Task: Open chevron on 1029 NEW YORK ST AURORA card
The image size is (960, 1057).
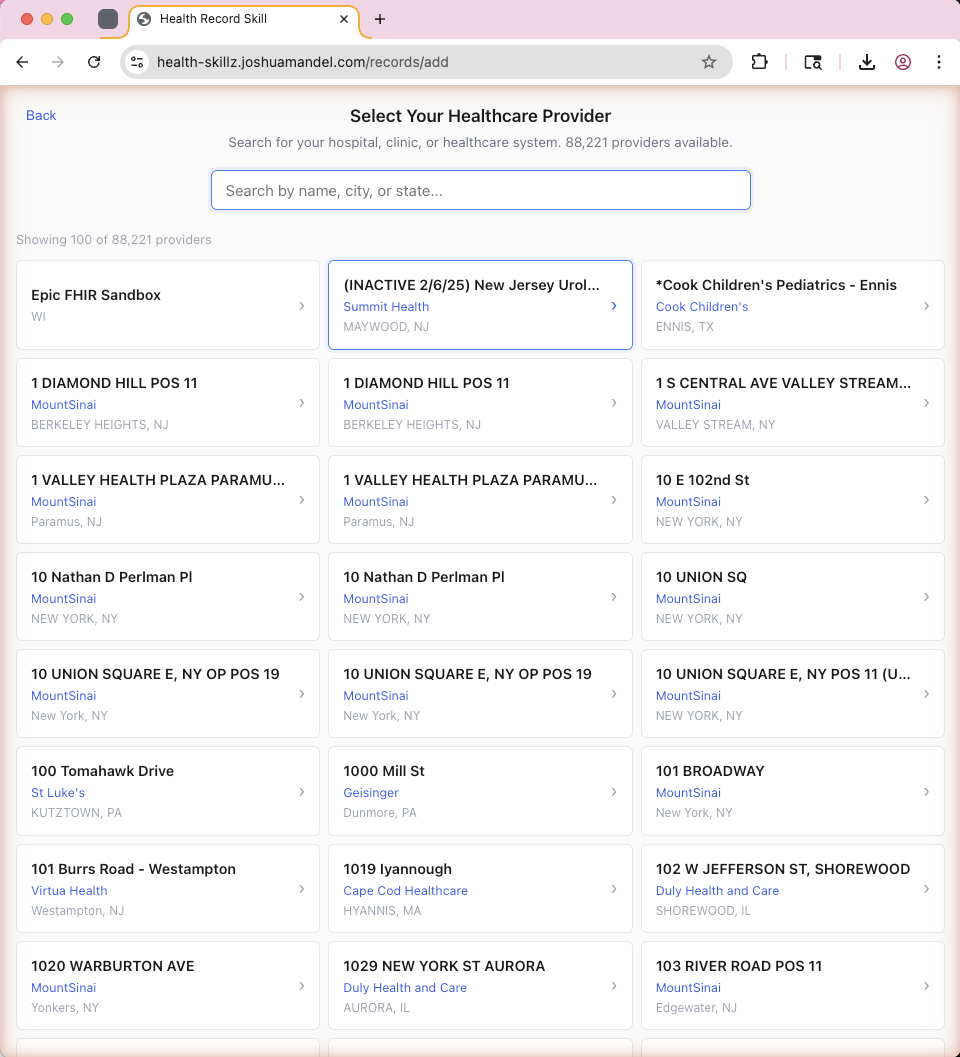Action: [x=613, y=986]
